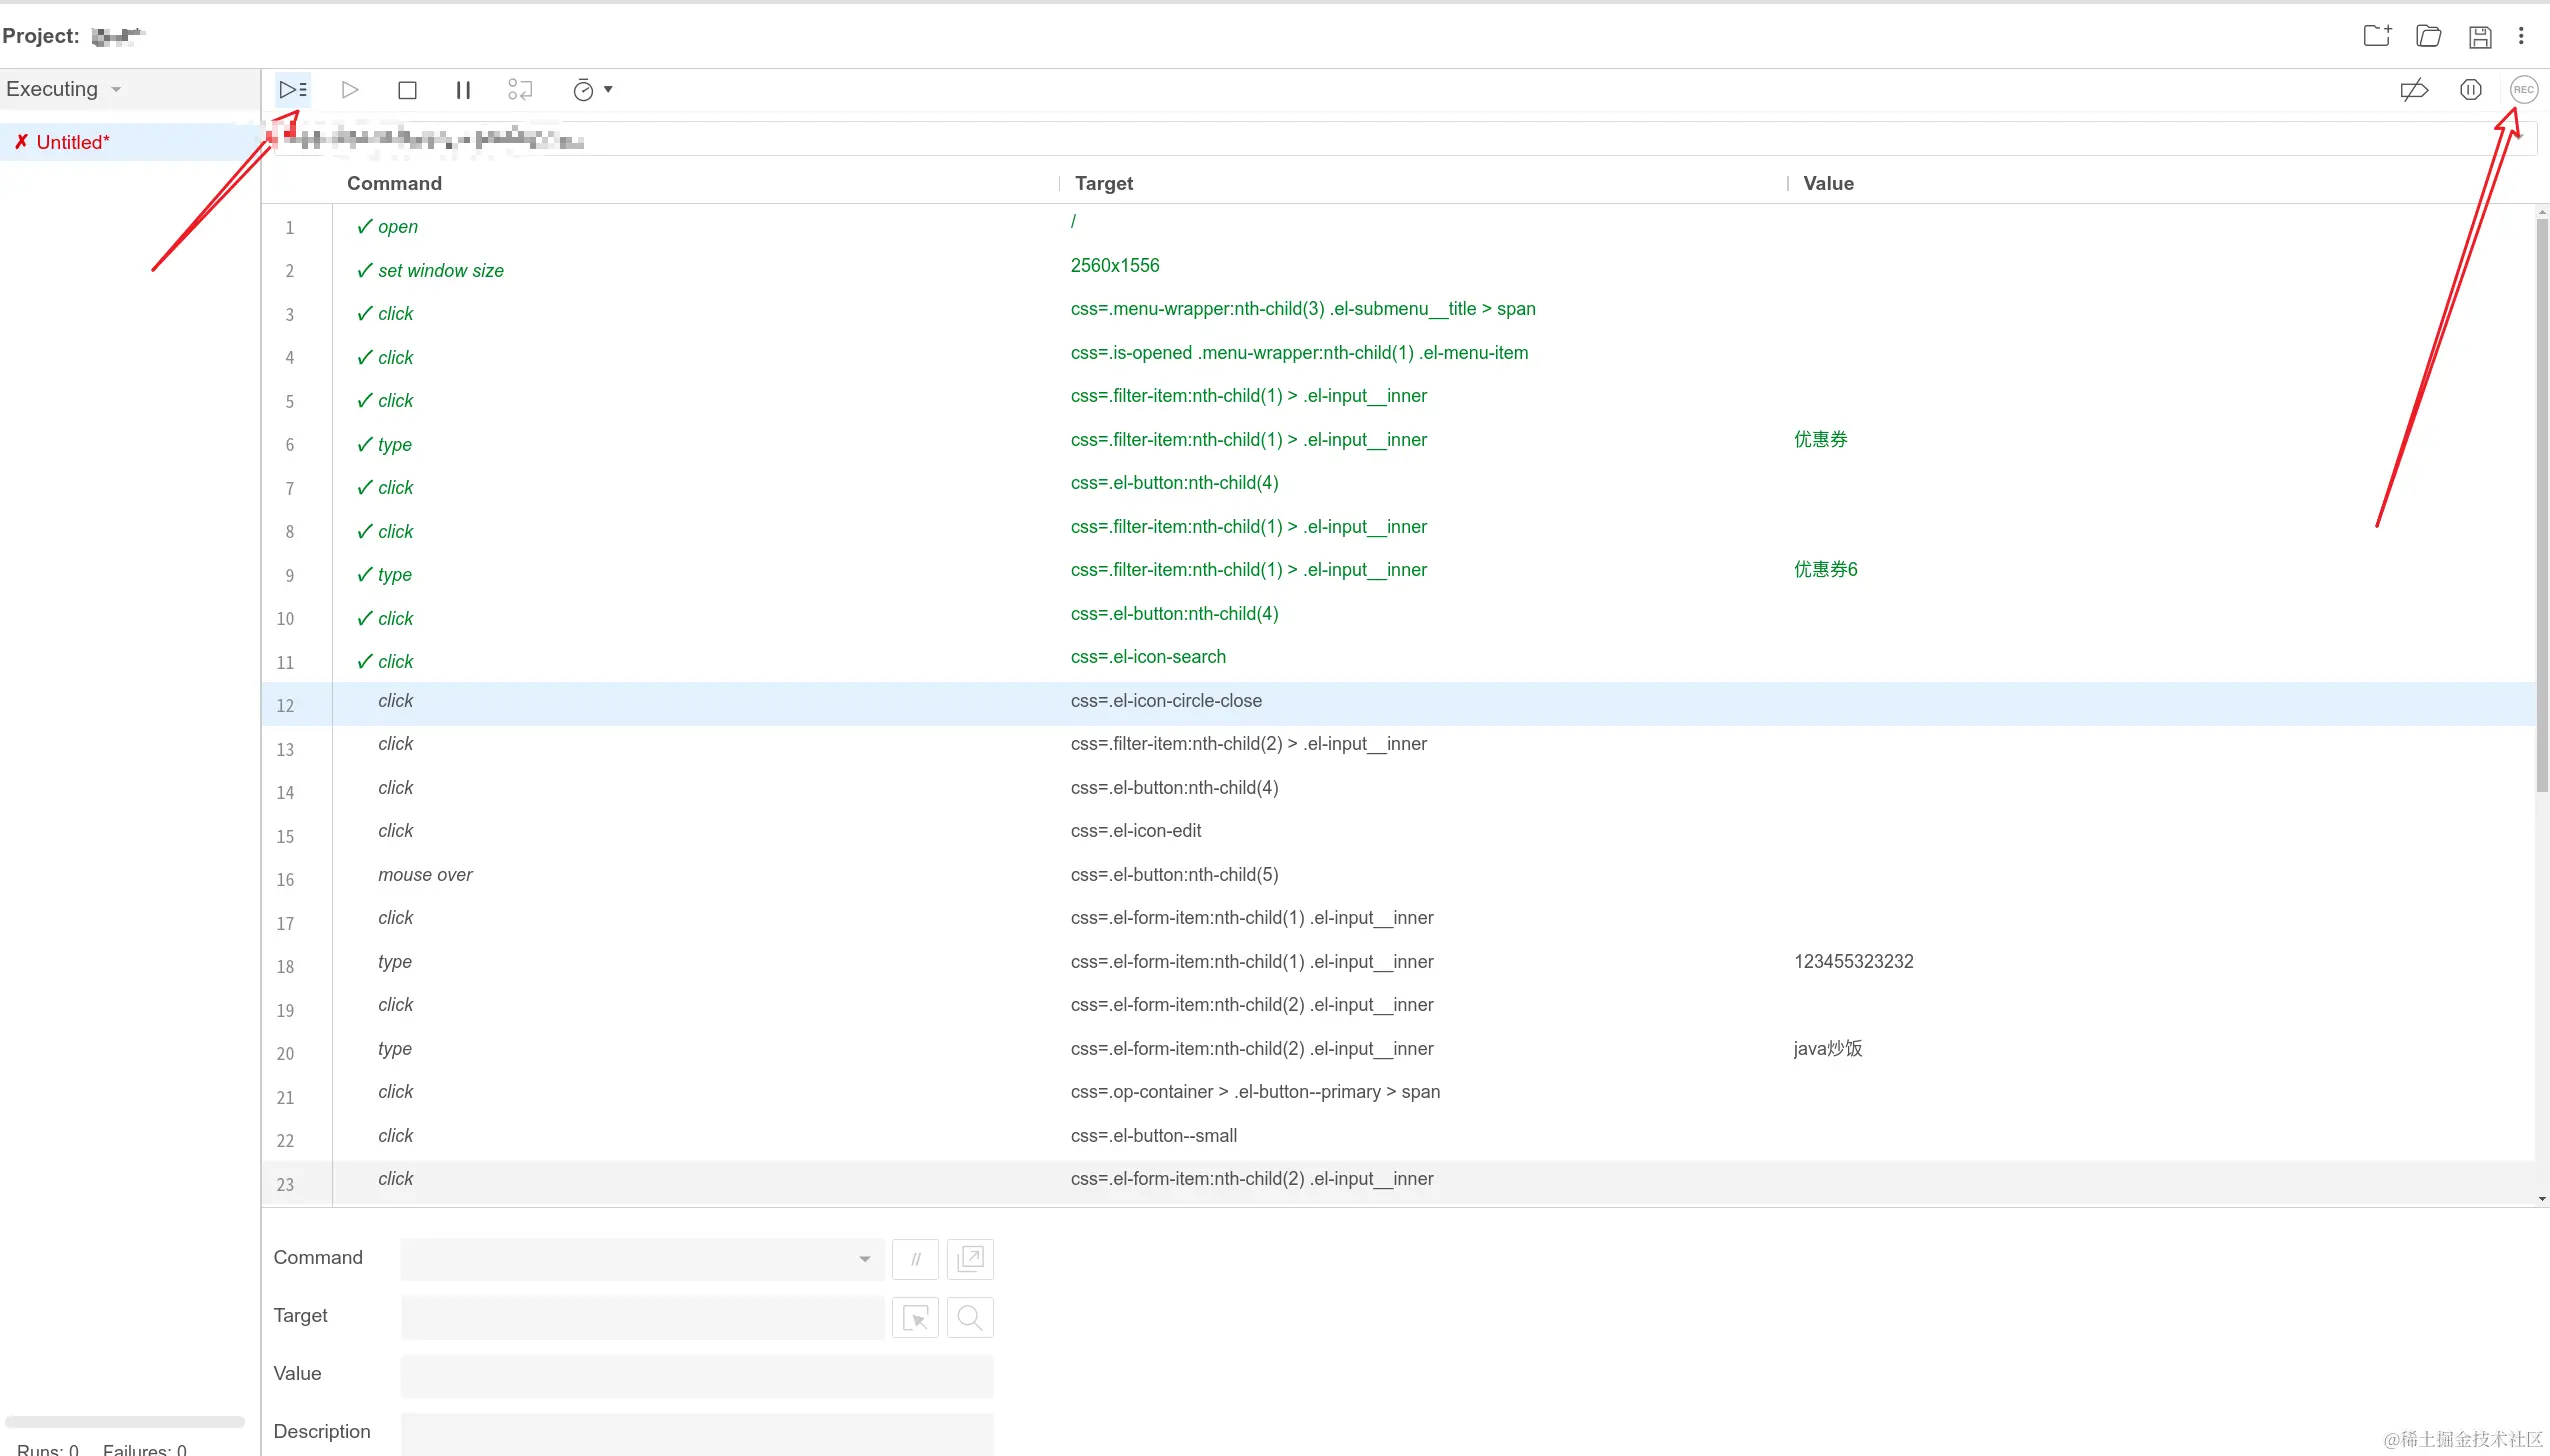Screen dimensions: 2550x1456
Task: Click the Value input field
Action: click(696, 1375)
